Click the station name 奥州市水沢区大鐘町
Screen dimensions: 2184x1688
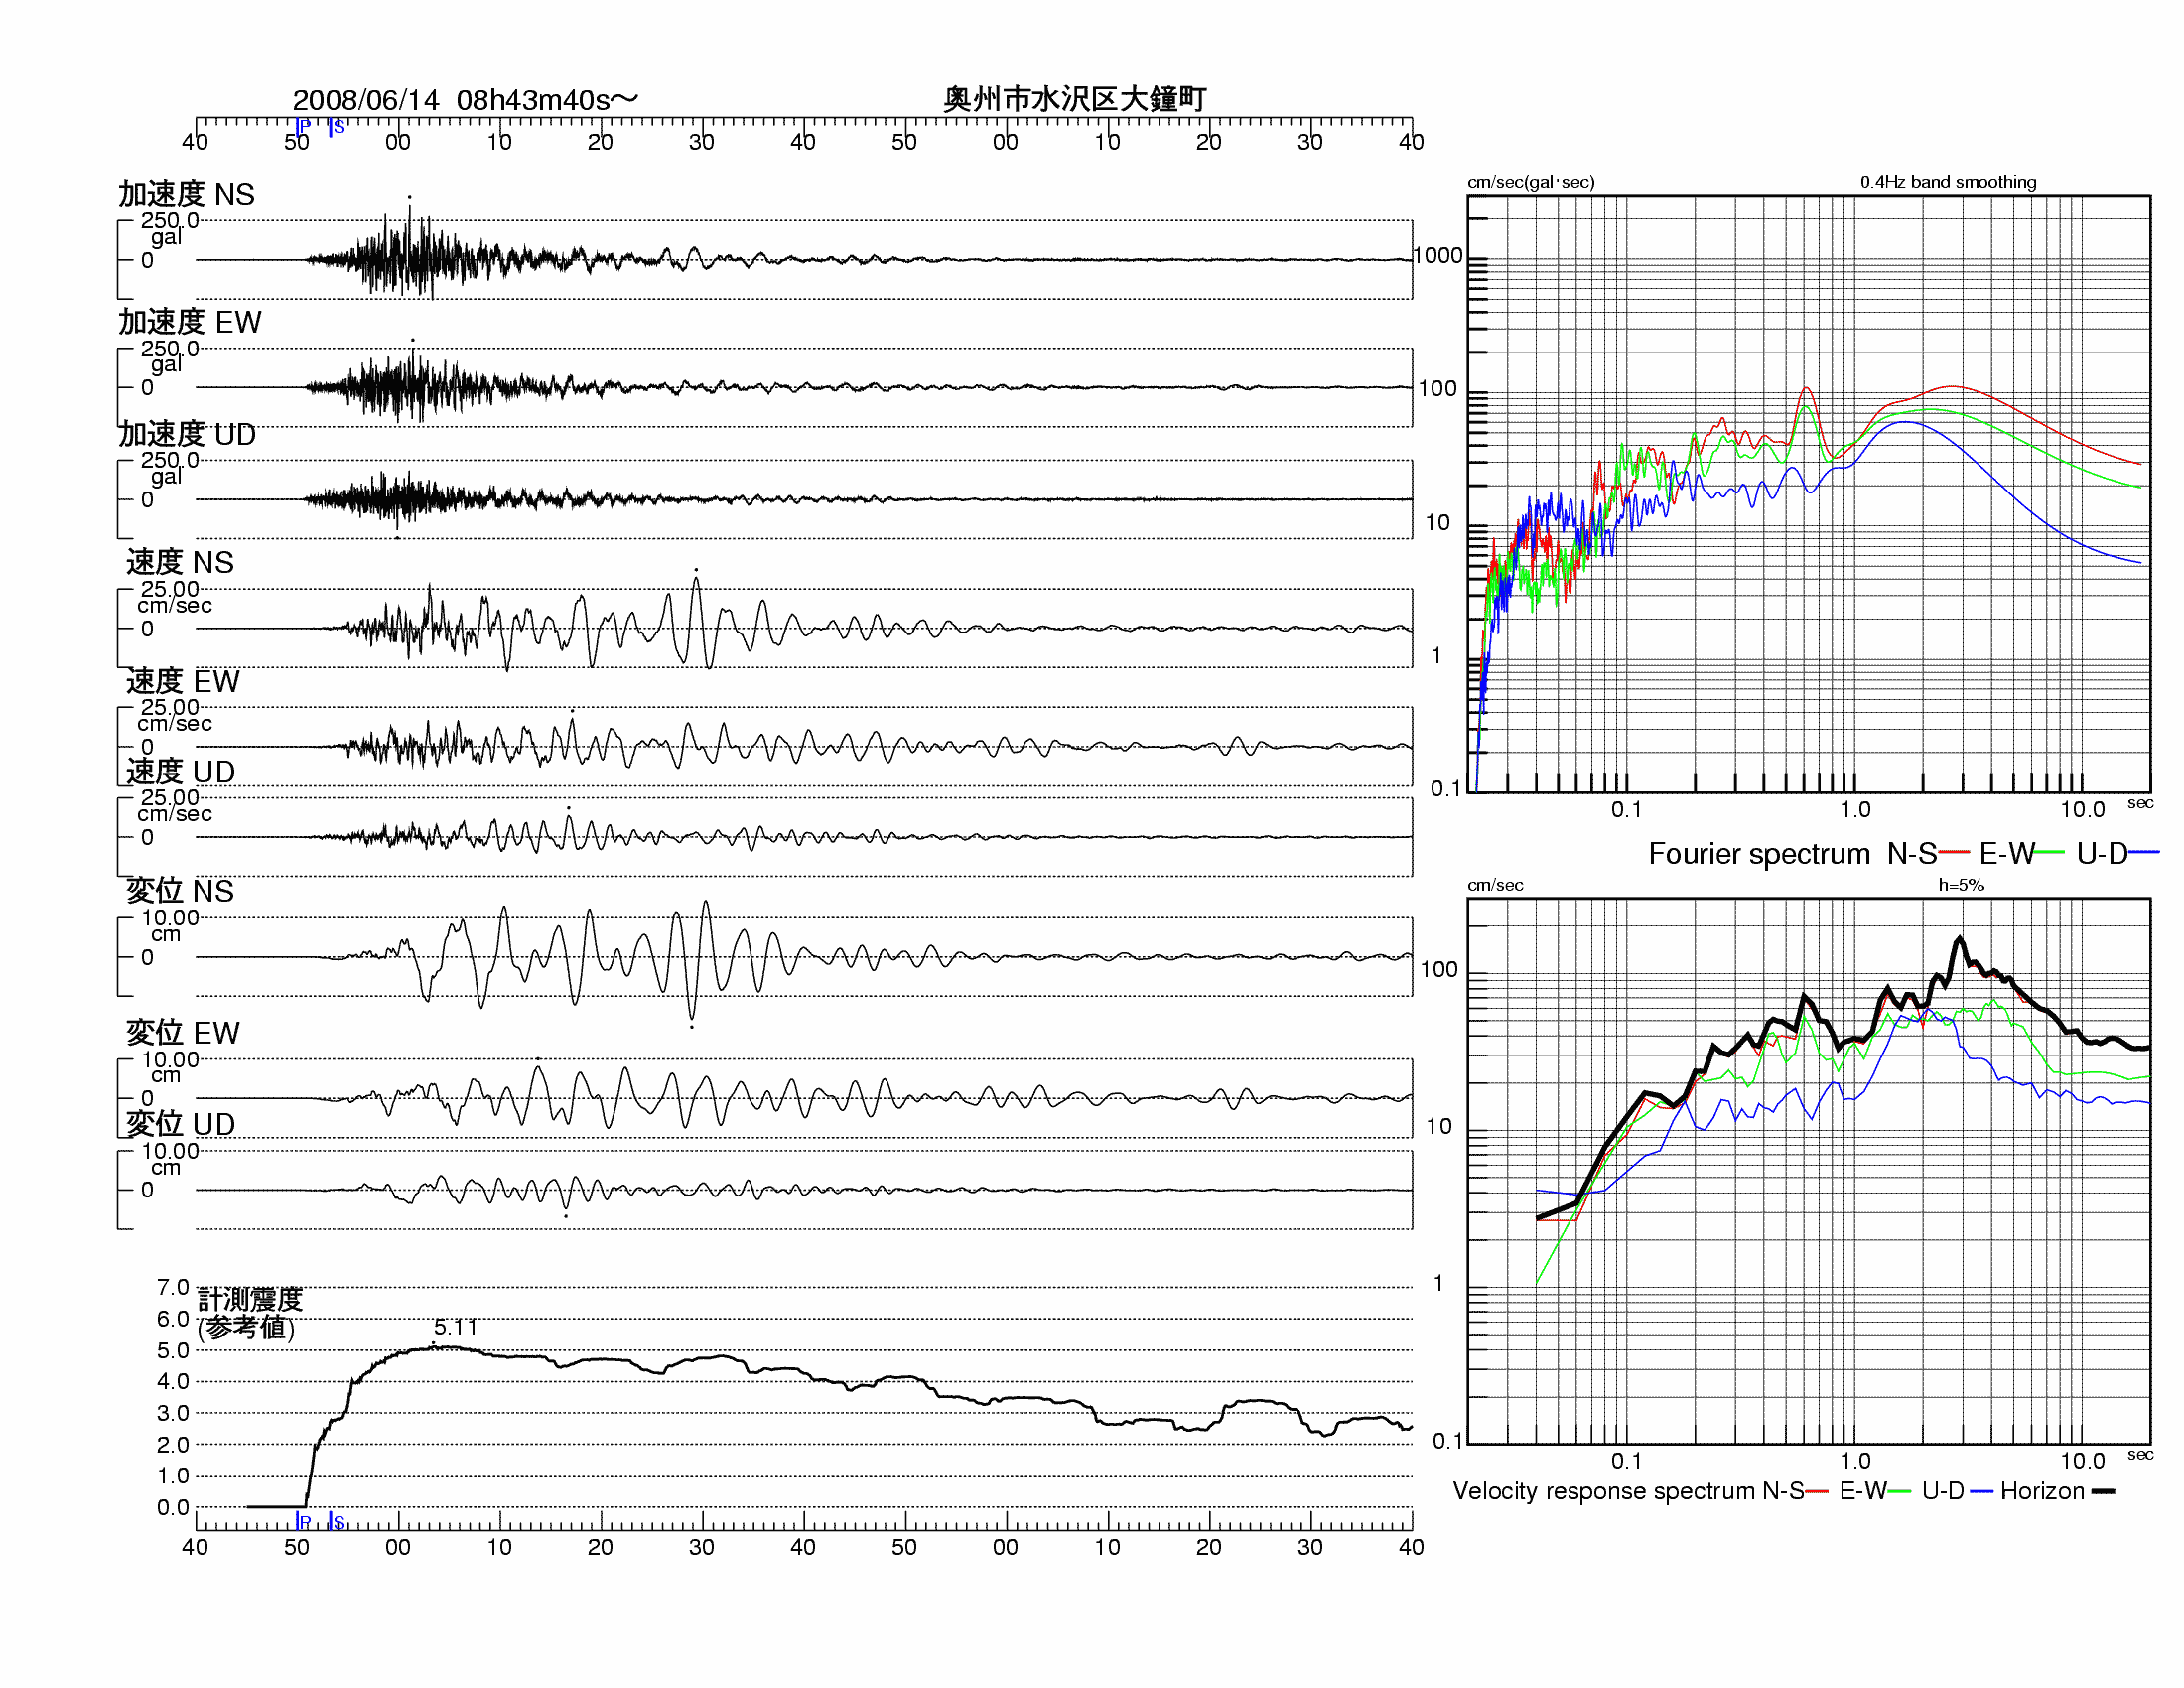[x=1075, y=99]
